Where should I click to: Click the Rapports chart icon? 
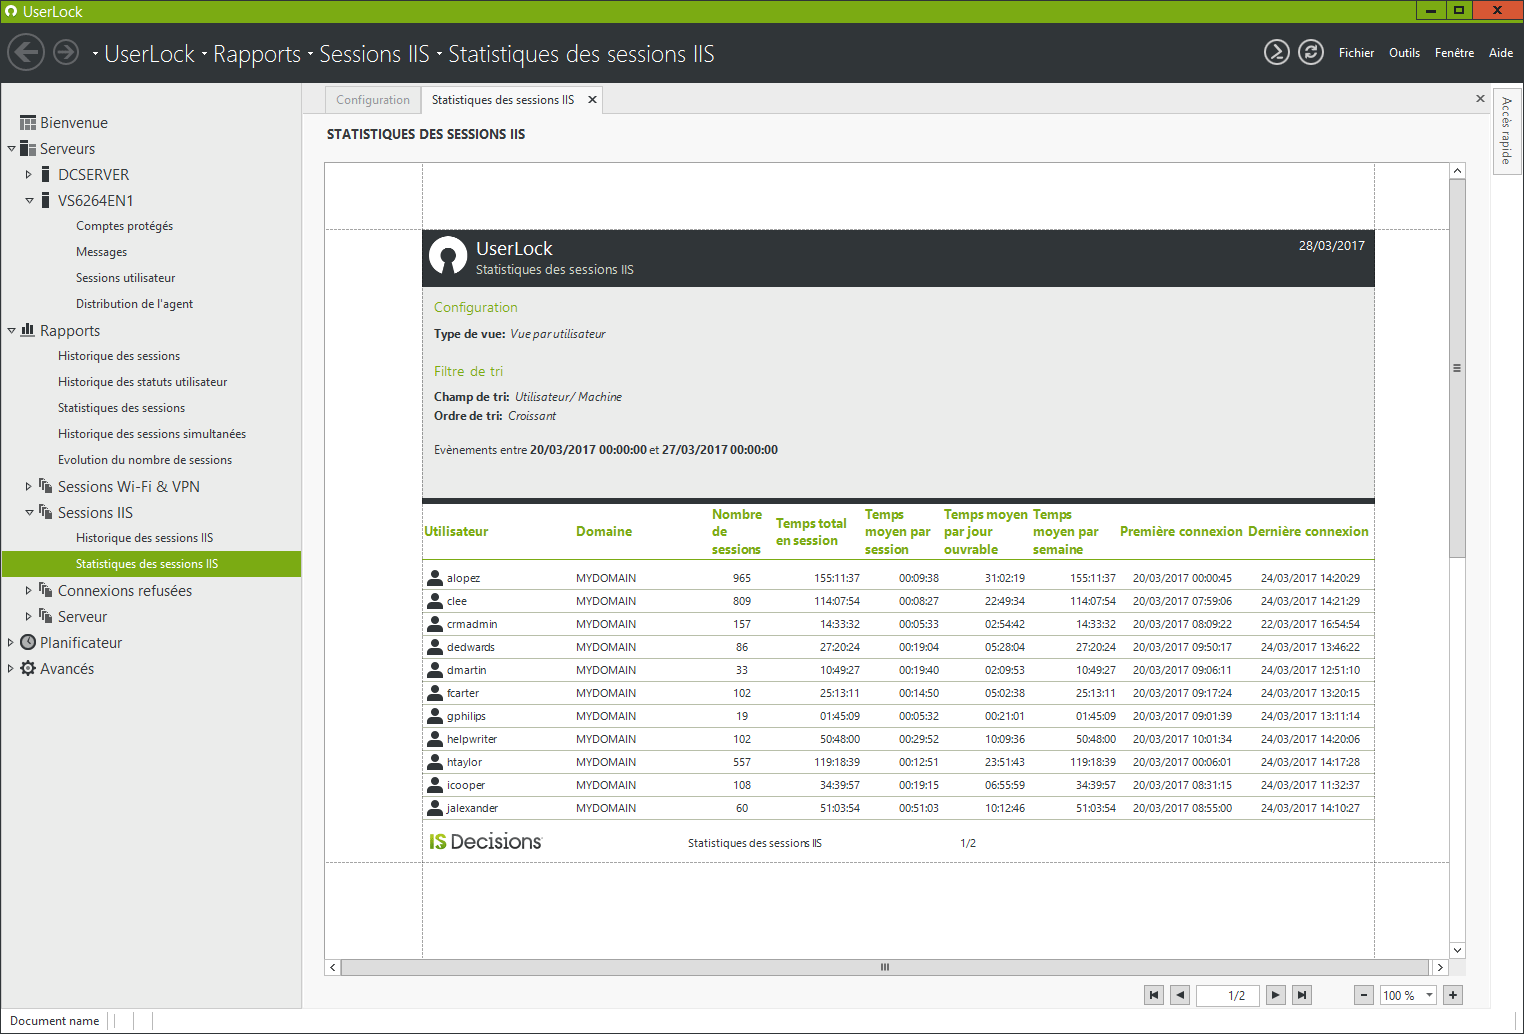point(28,330)
